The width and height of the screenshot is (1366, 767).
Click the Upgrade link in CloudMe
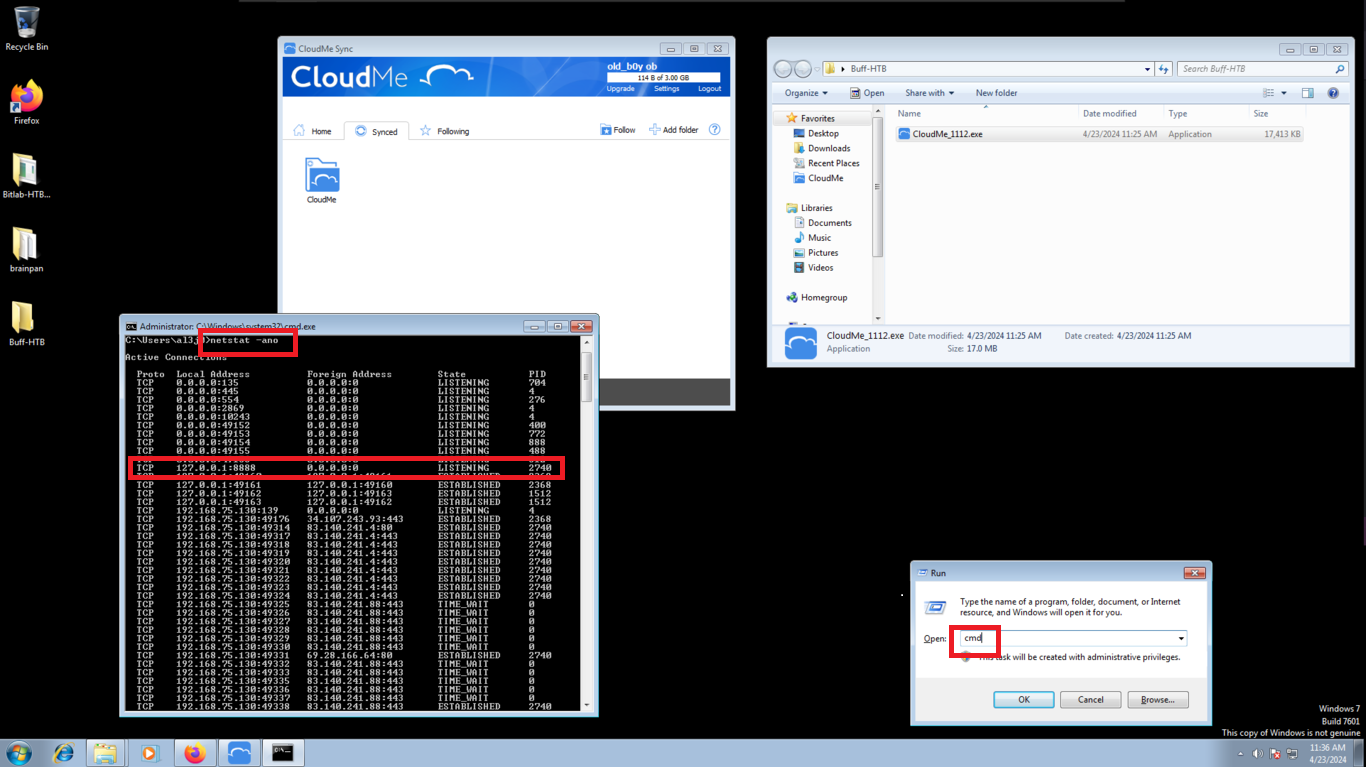point(620,89)
